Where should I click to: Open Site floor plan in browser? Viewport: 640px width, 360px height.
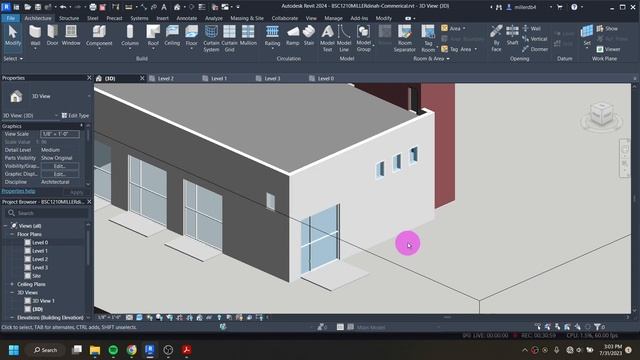pyautogui.click(x=36, y=276)
